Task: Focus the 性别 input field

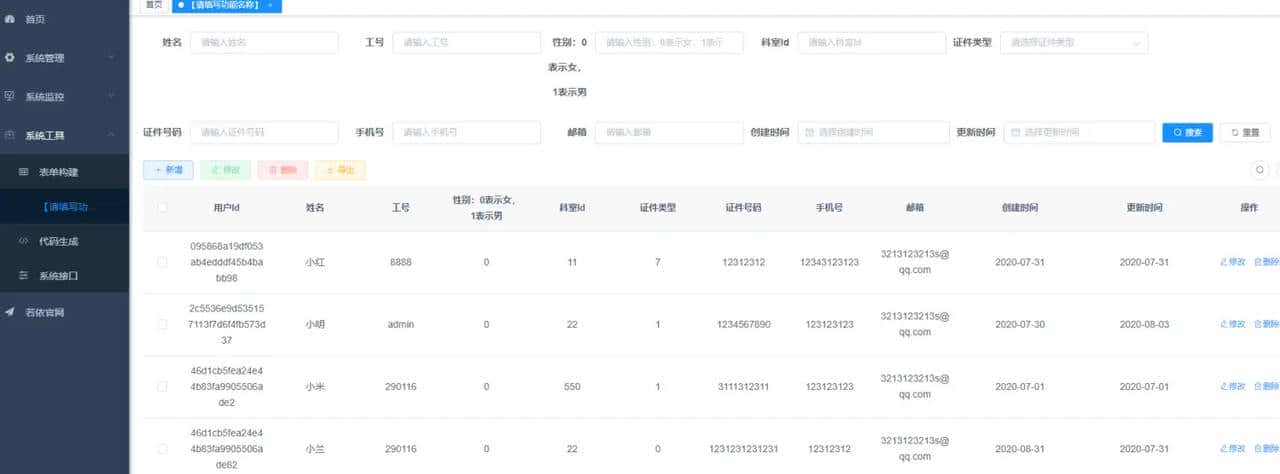Action: point(669,43)
